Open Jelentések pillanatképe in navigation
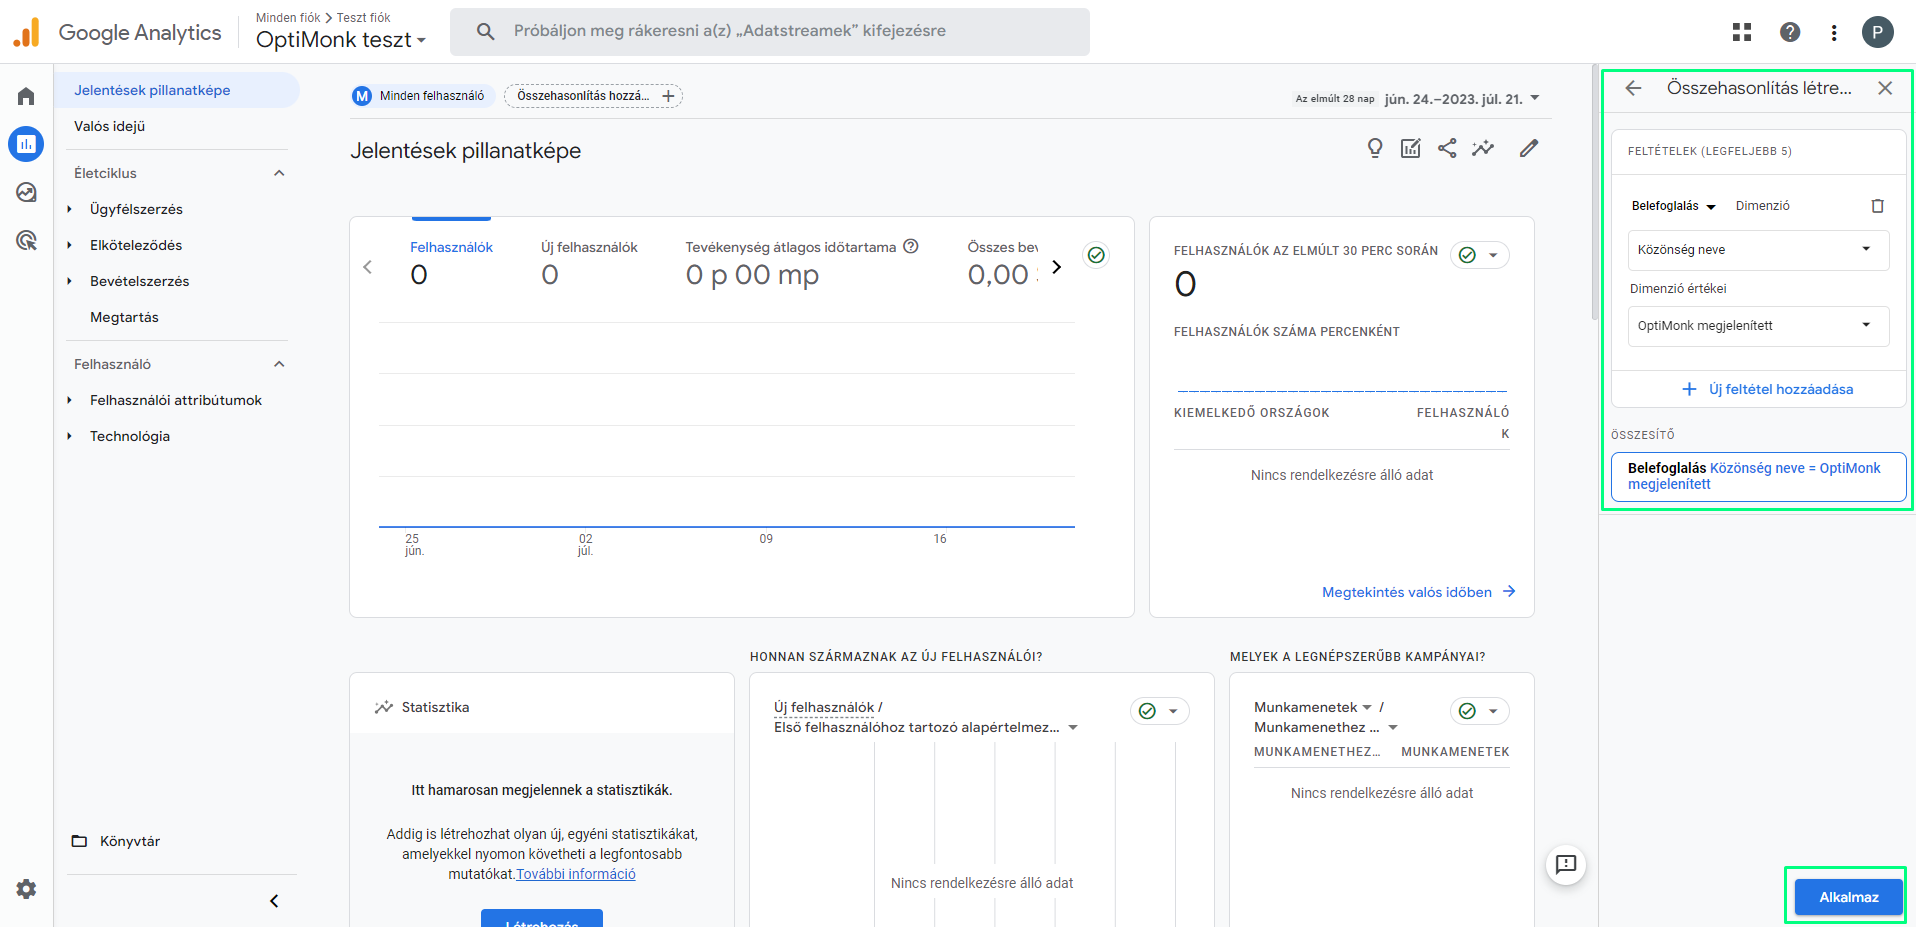The height and width of the screenshot is (927, 1916). (x=177, y=90)
